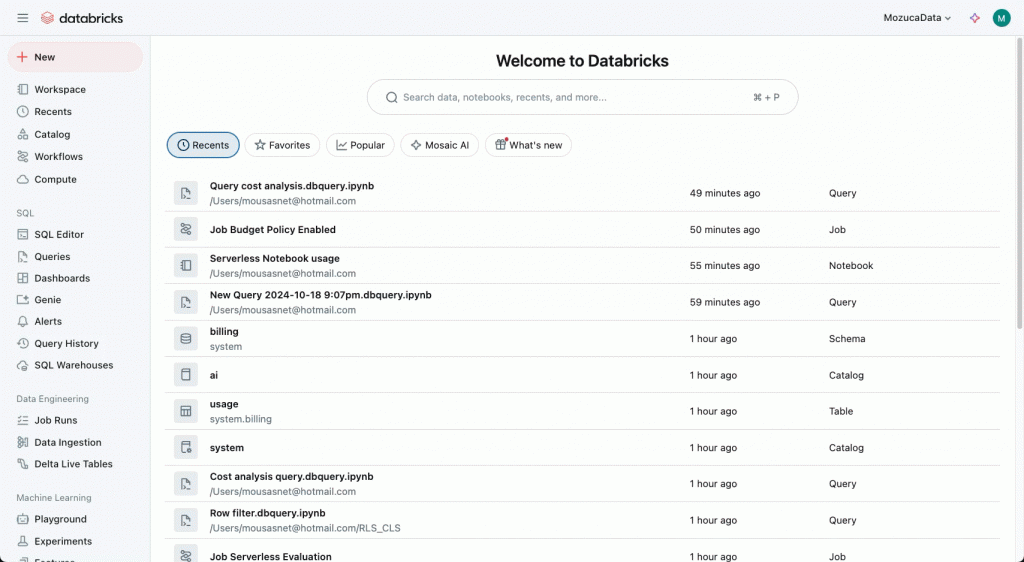Open Query cost analysis.dbquery.ipynb
Viewport: 1024px width, 562px height.
291,186
